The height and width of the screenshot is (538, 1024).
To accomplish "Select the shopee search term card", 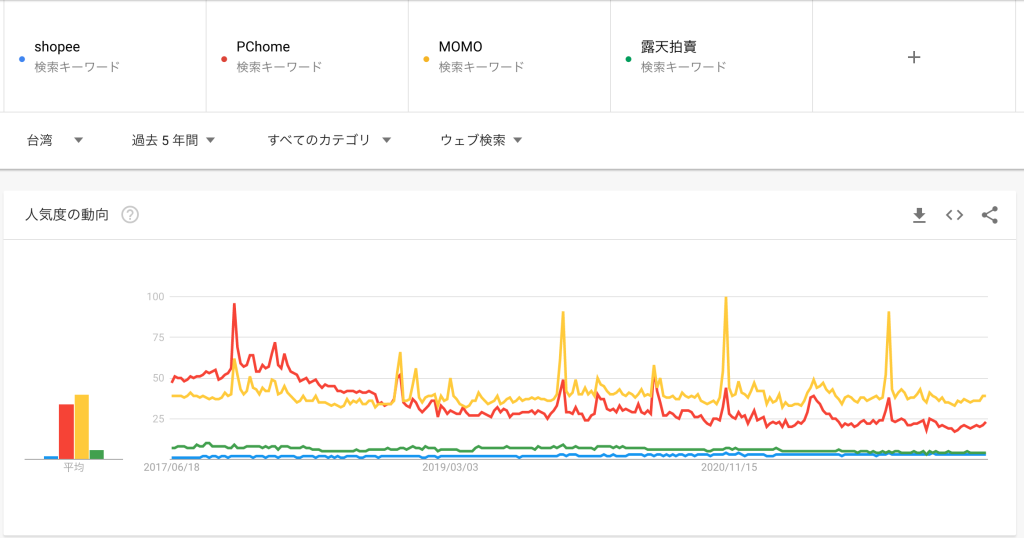I will coord(105,57).
